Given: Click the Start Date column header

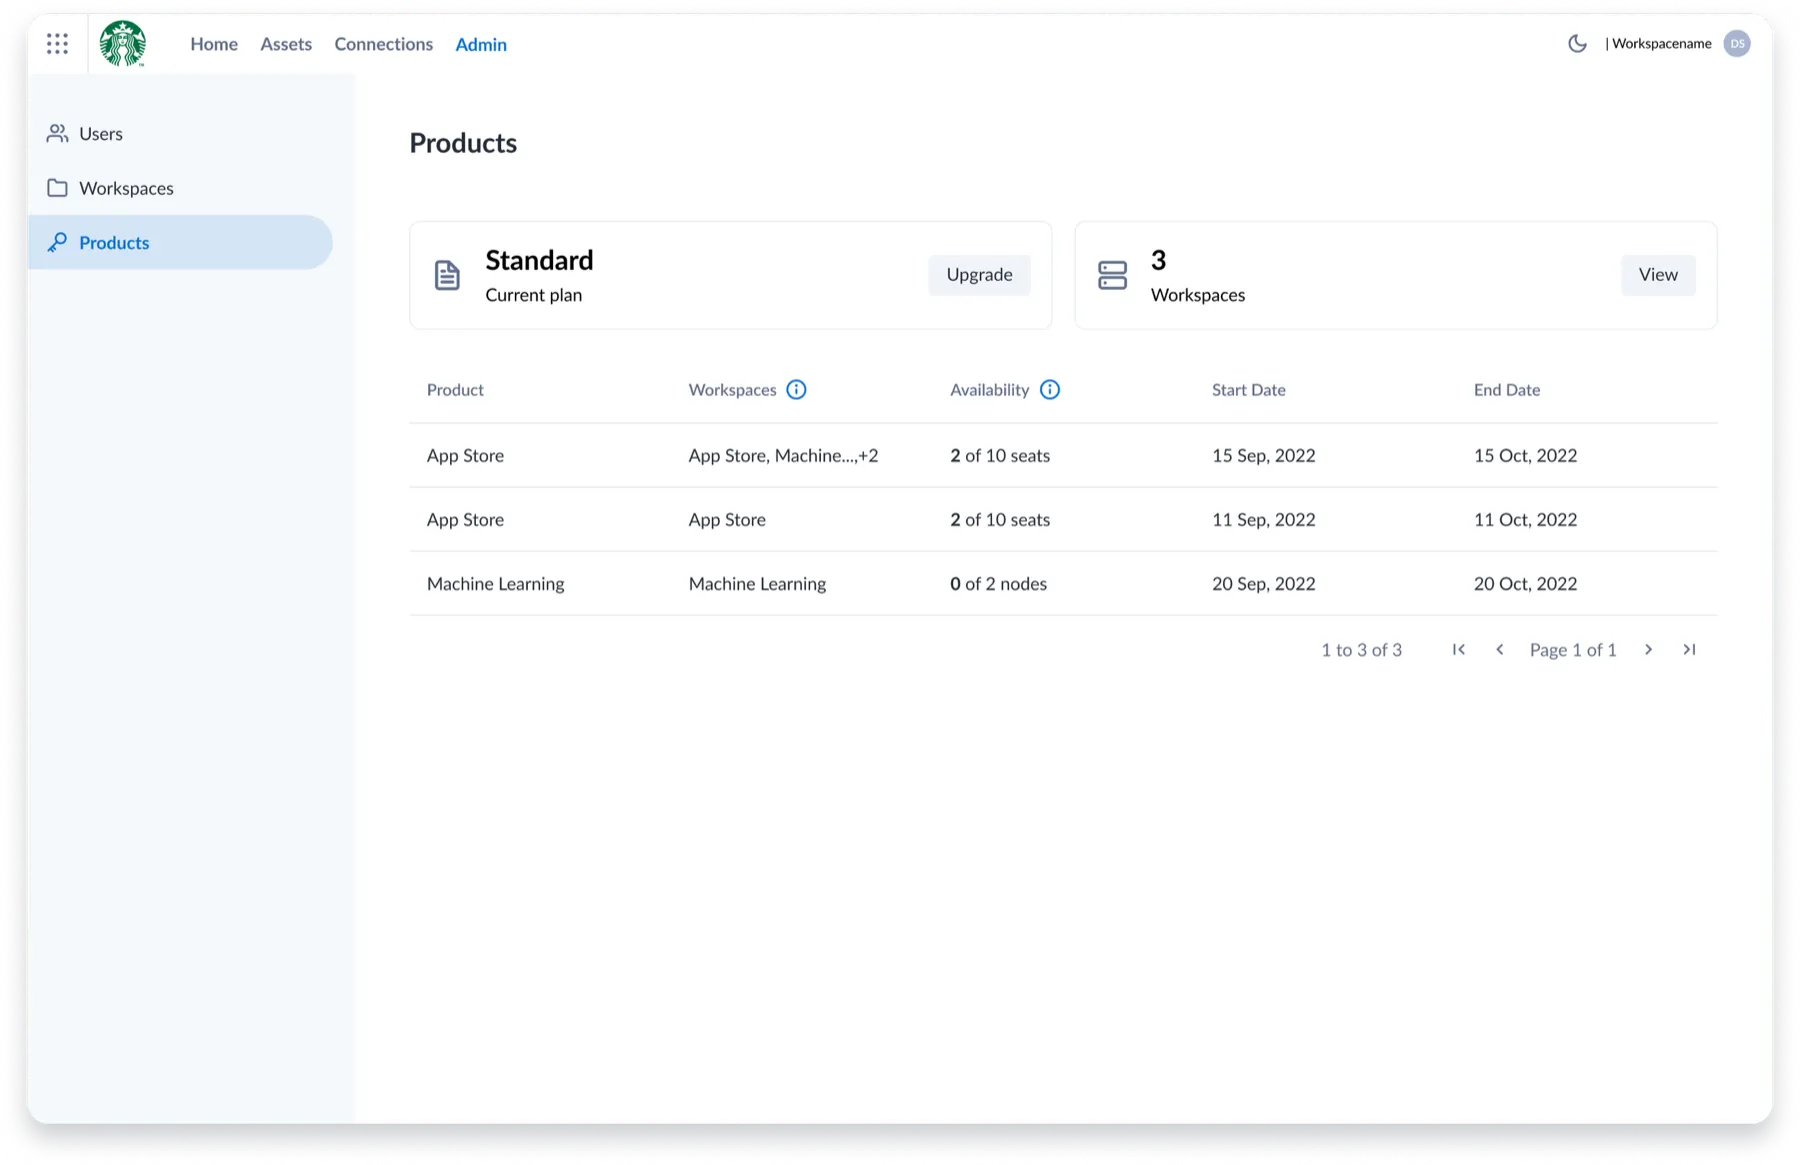Looking at the screenshot, I should tap(1248, 390).
